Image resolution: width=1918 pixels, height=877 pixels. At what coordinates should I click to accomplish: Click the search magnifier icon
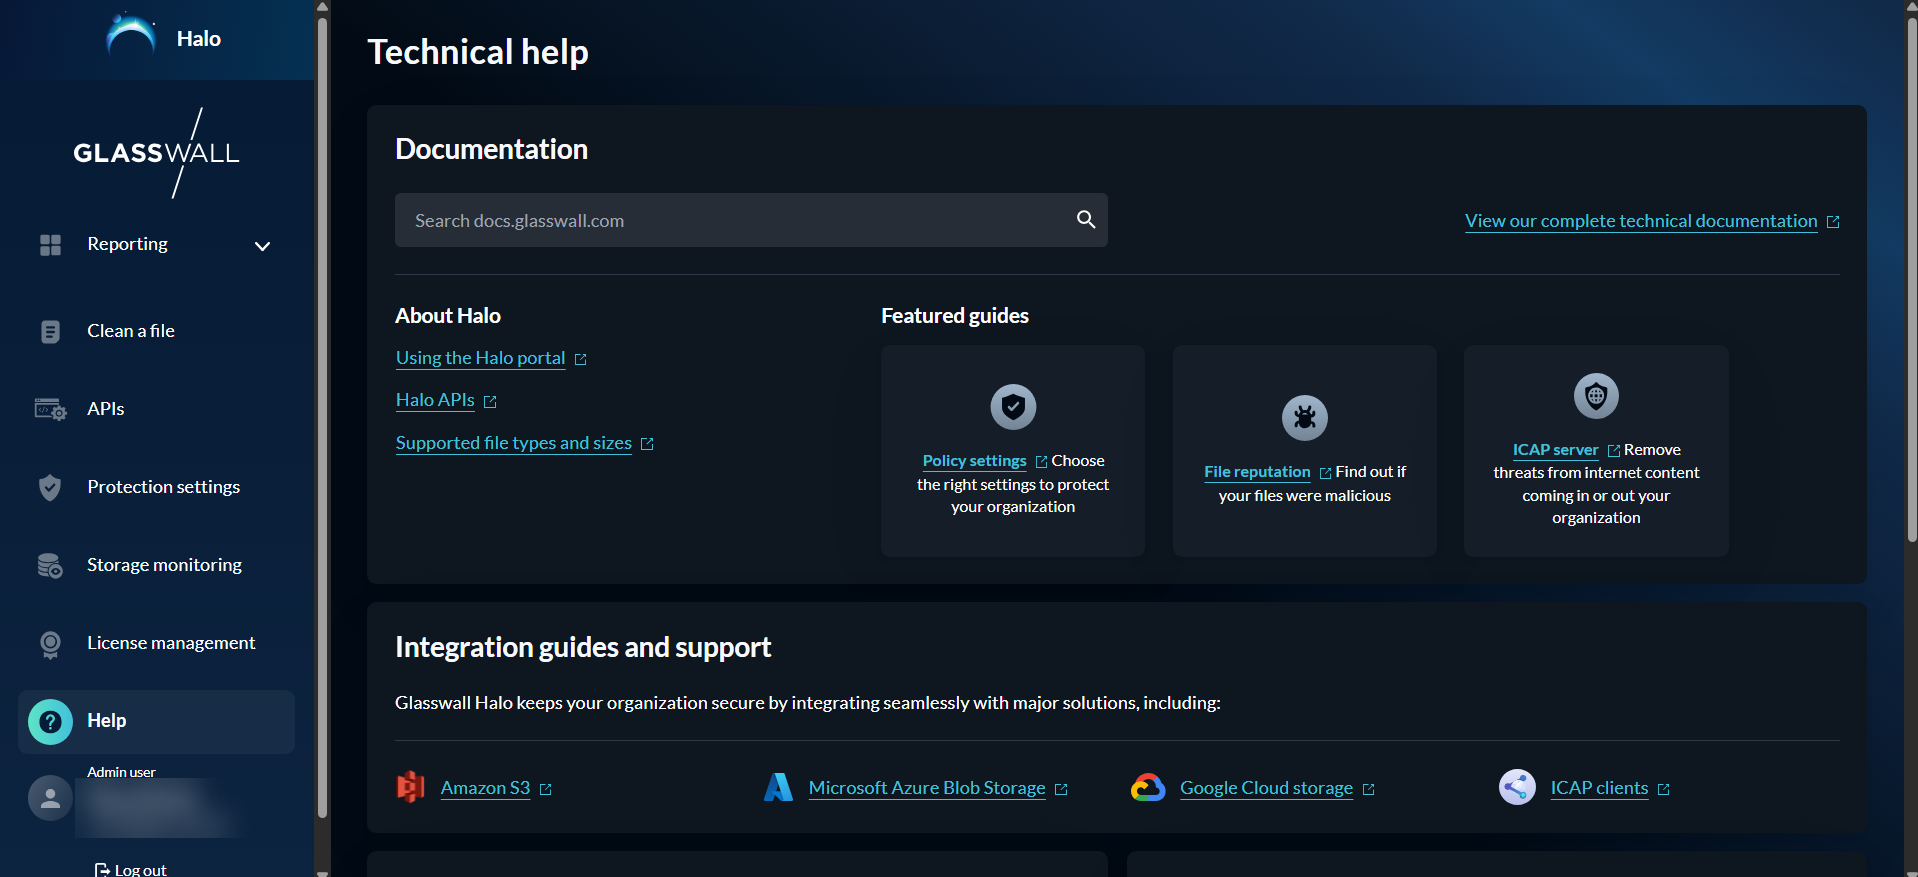pyautogui.click(x=1085, y=220)
